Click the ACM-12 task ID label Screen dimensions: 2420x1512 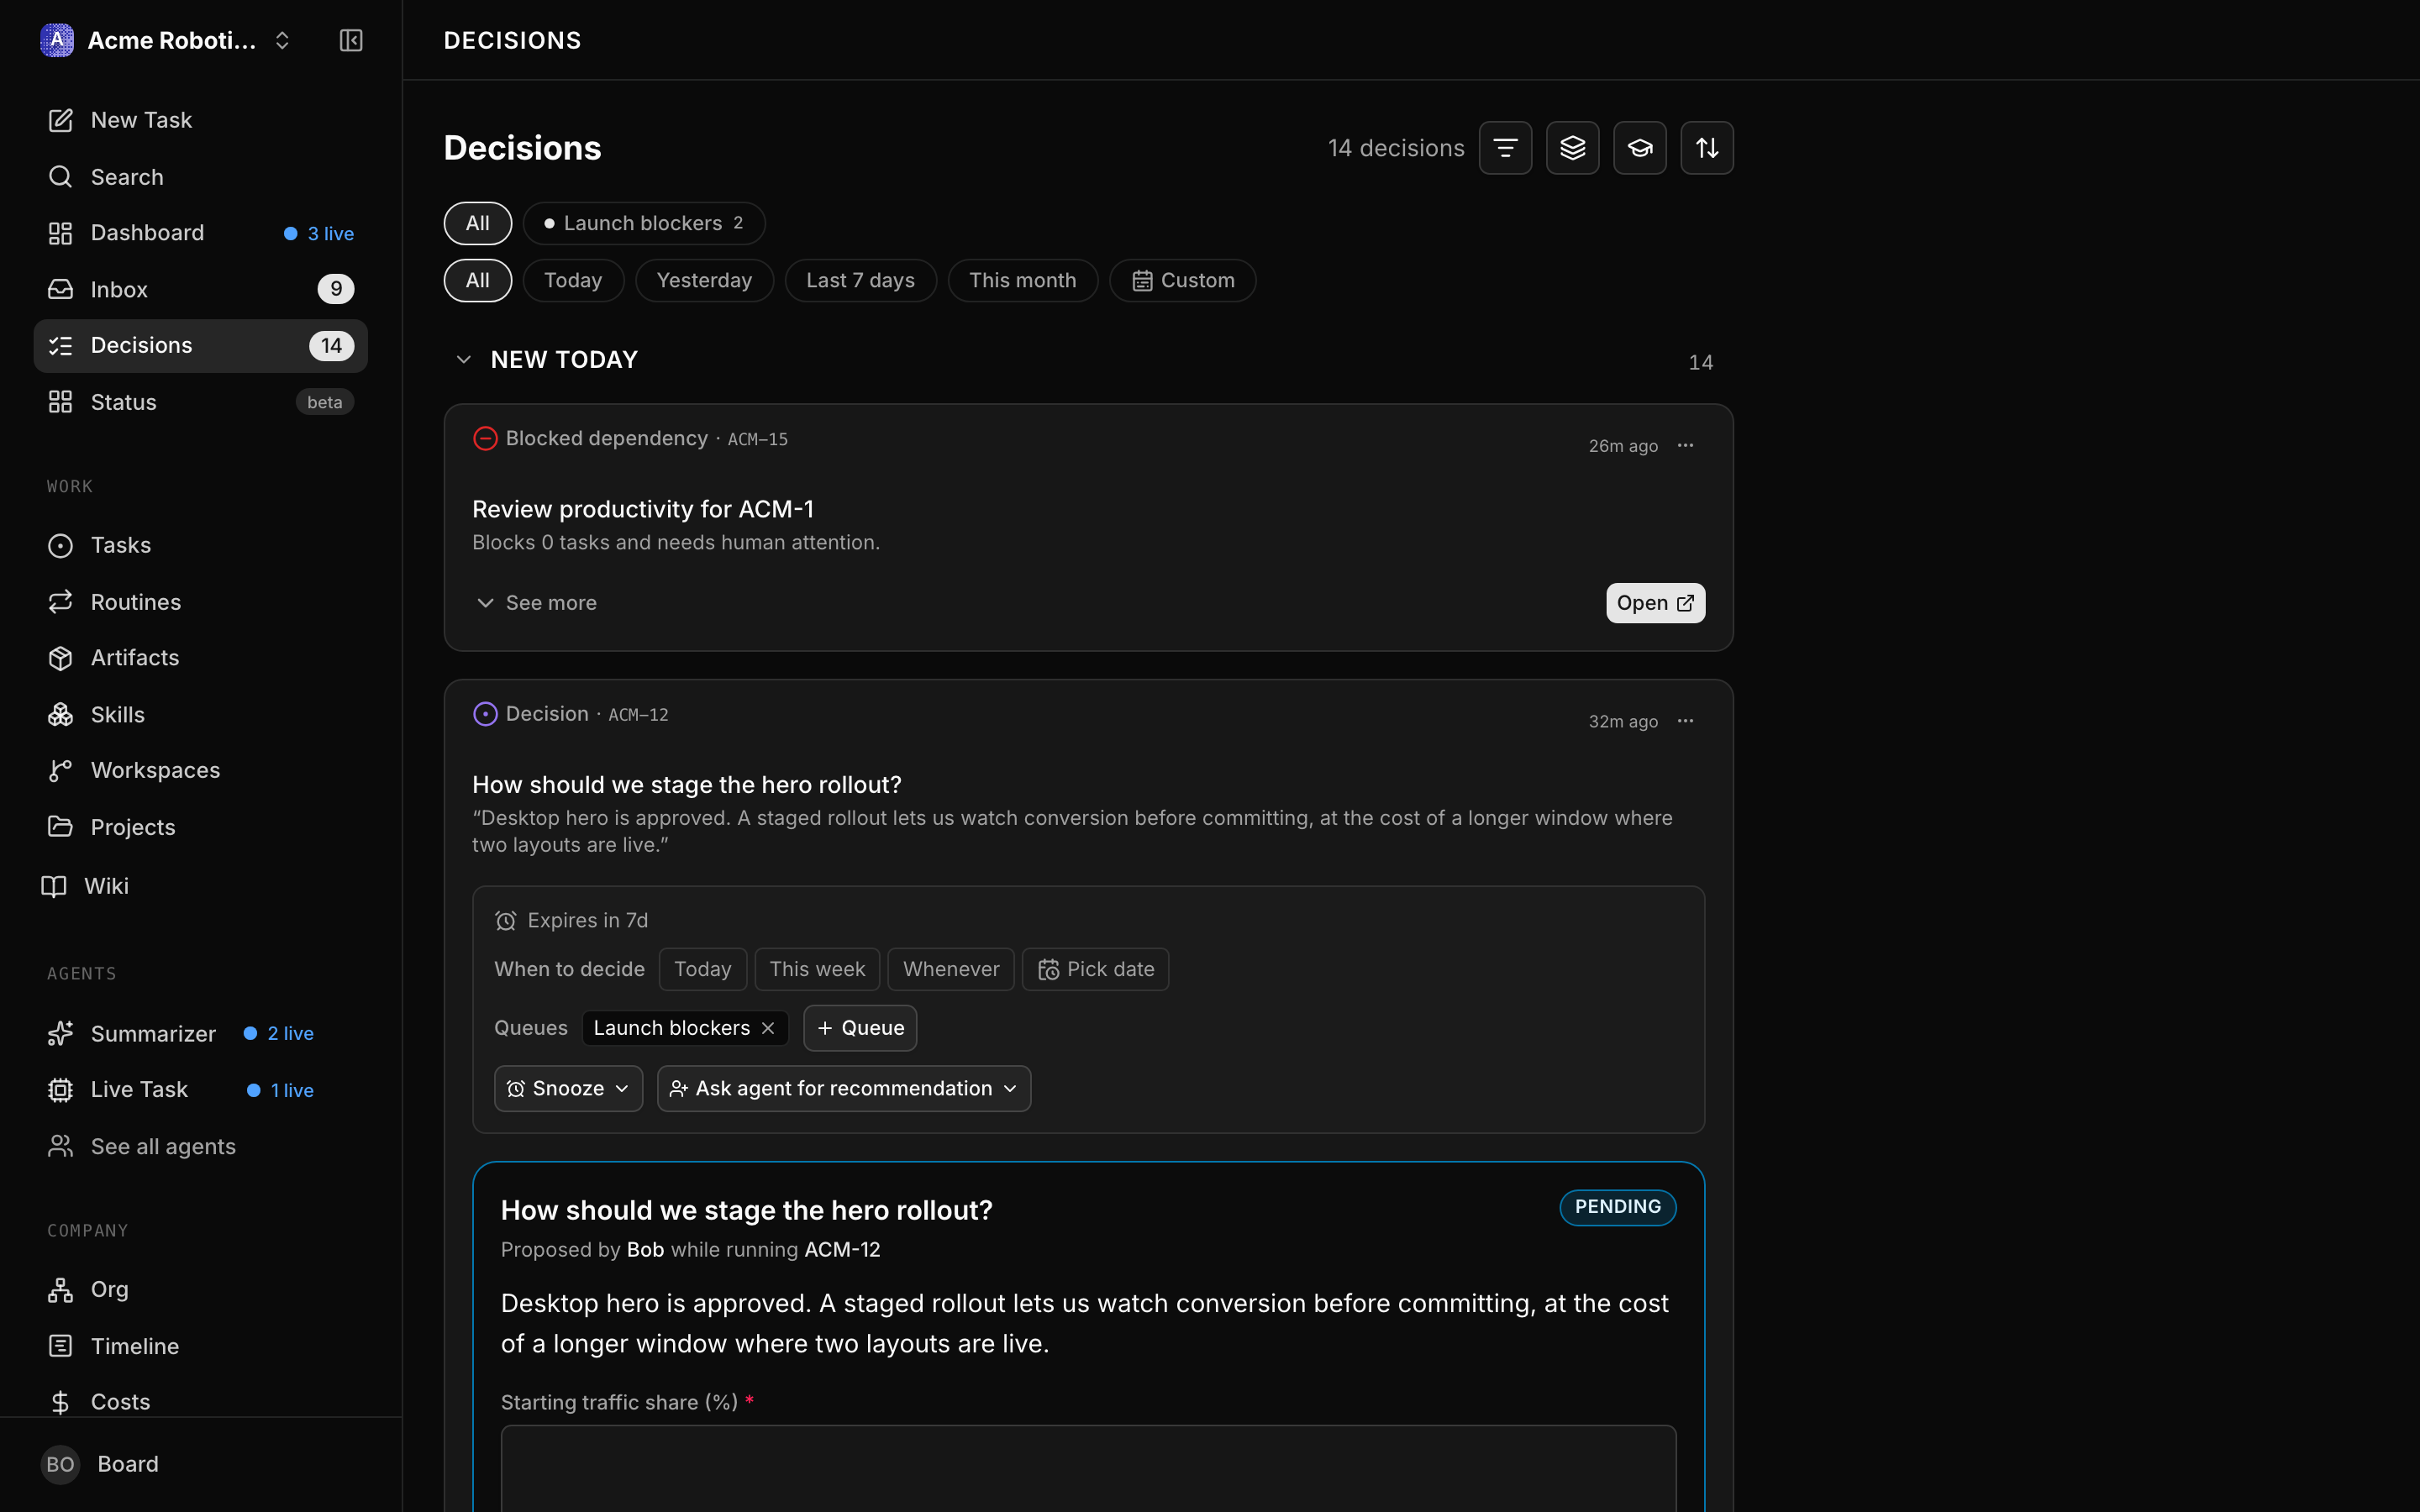[x=638, y=714]
